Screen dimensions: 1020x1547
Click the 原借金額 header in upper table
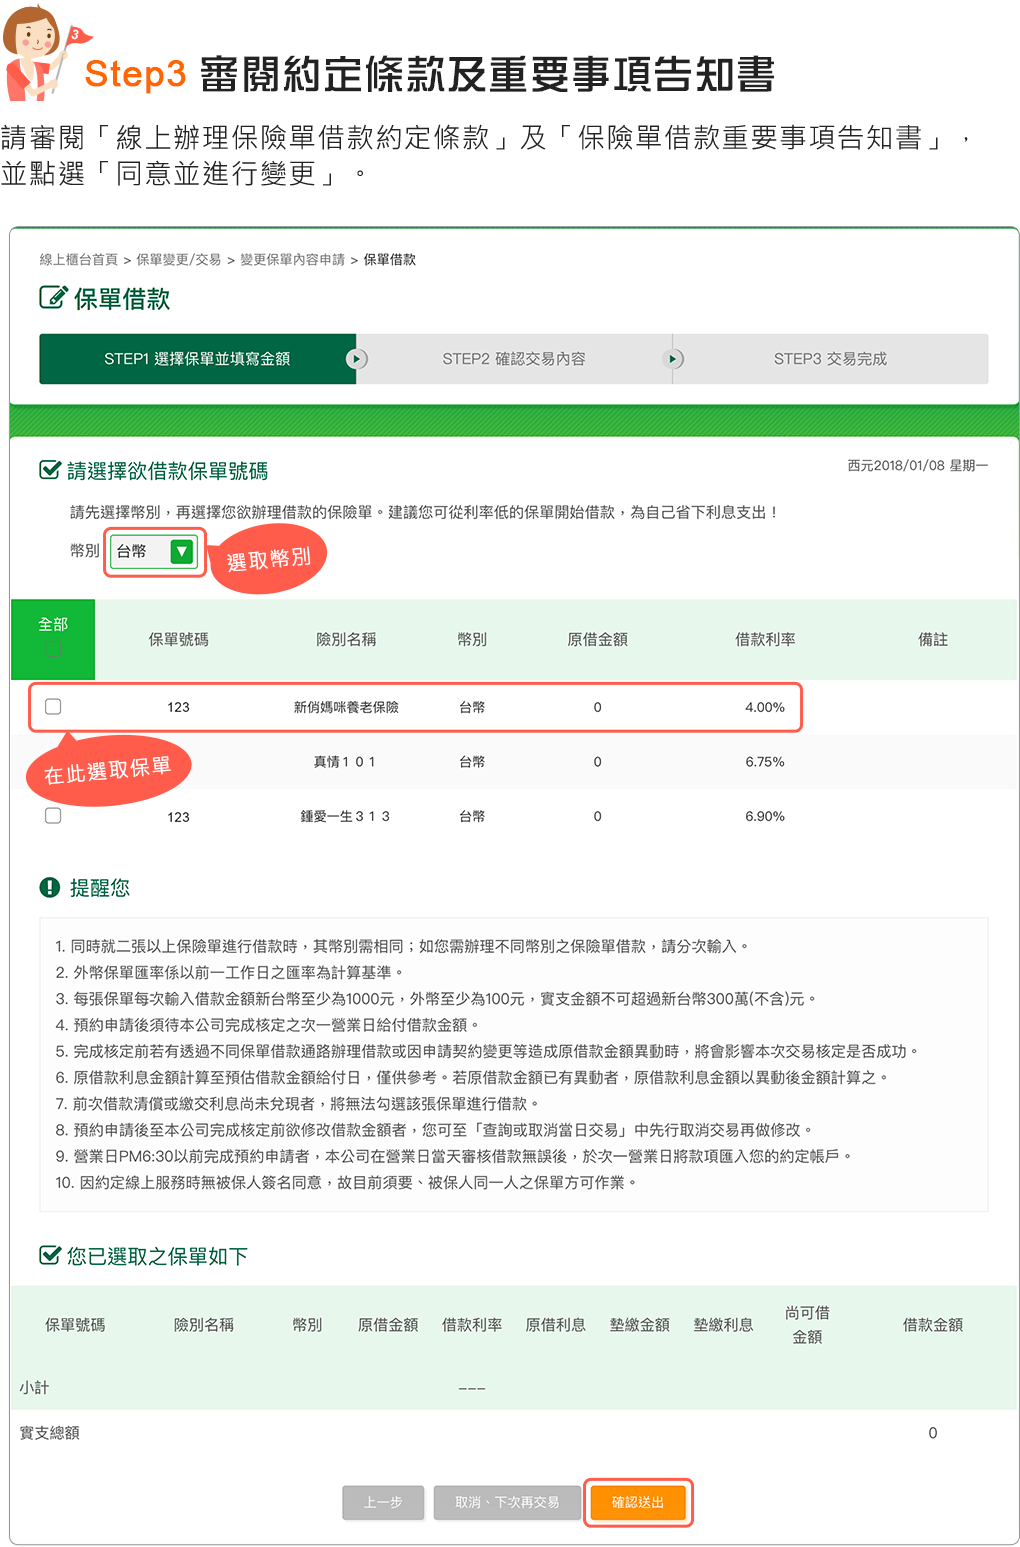597,640
